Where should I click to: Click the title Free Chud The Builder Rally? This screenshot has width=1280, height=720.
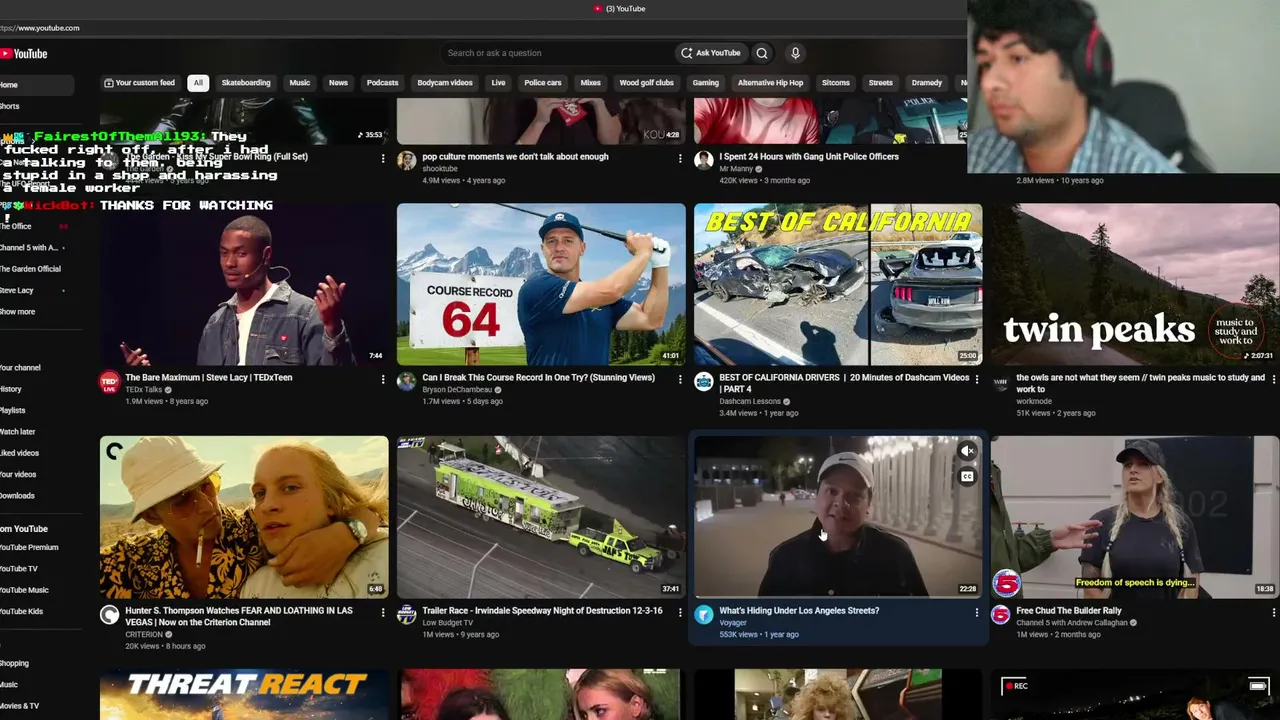[x=1069, y=611]
